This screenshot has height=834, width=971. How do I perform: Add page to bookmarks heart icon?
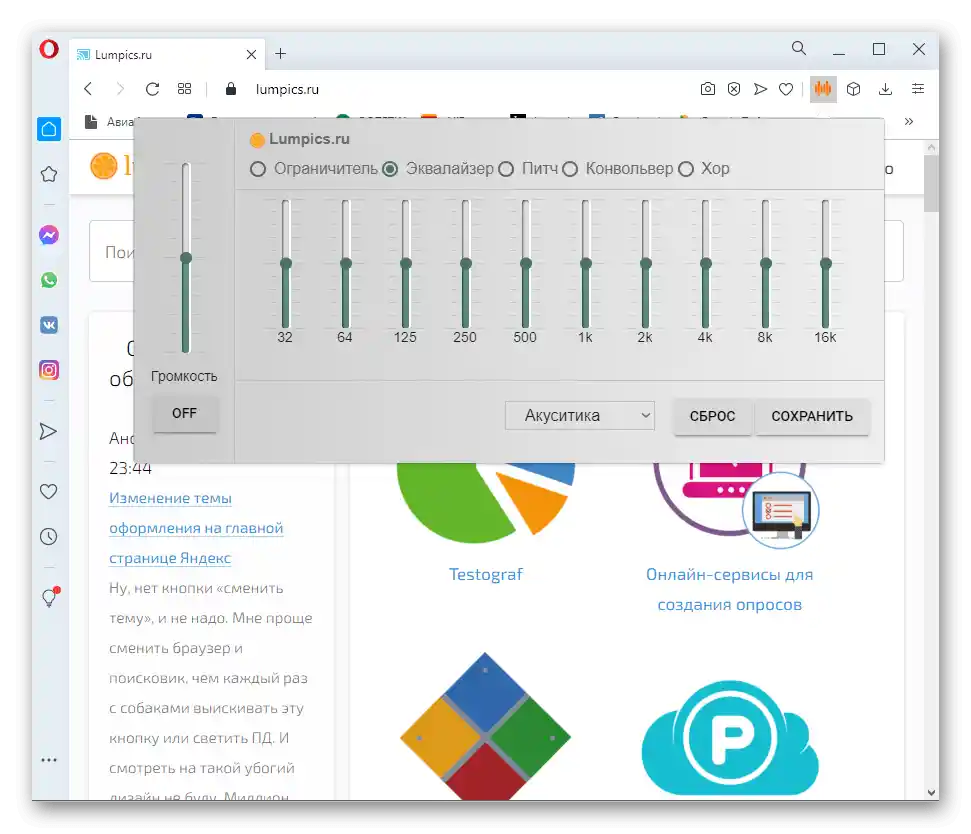[x=786, y=90]
